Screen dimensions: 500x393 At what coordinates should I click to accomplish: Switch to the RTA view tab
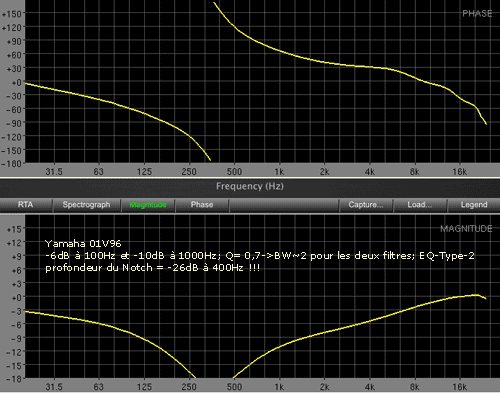coord(26,205)
